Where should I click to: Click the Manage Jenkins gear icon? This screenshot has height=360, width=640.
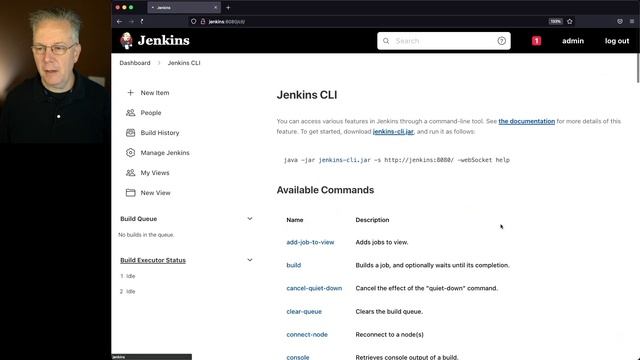[x=131, y=153]
